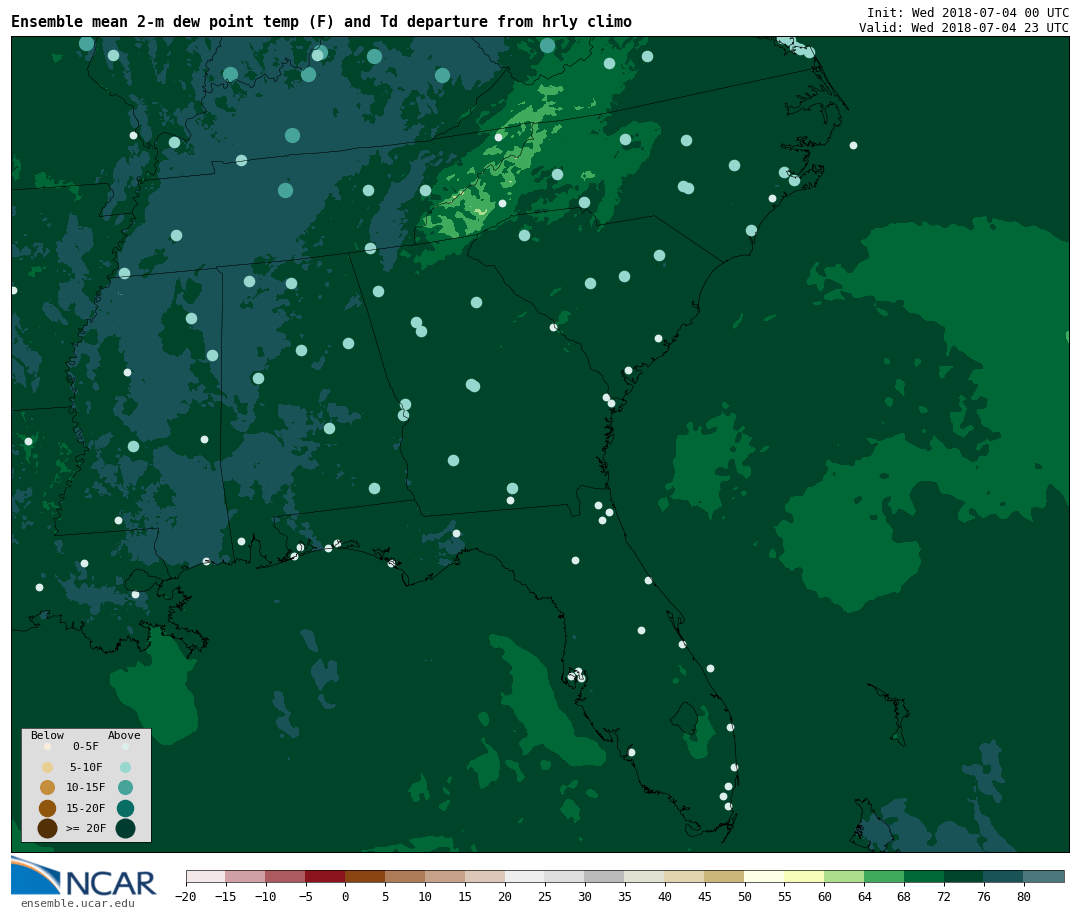Click the '64' colorbar tick label

[864, 896]
